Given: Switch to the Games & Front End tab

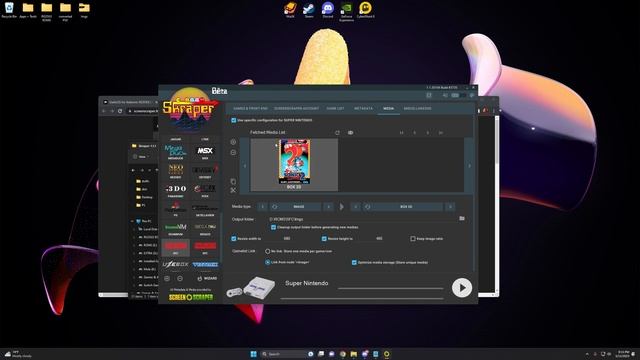Looking at the screenshot, I should pos(250,109).
